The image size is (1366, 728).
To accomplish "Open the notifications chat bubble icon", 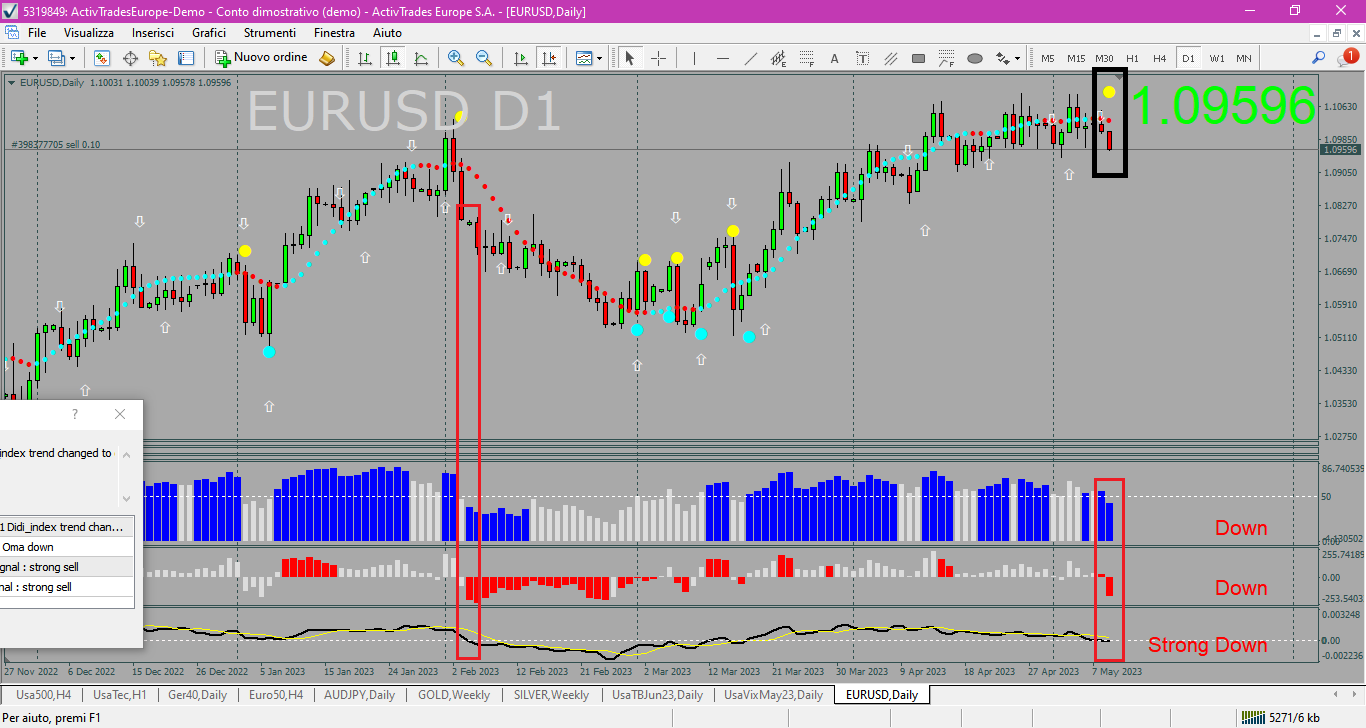I will click(1348, 58).
